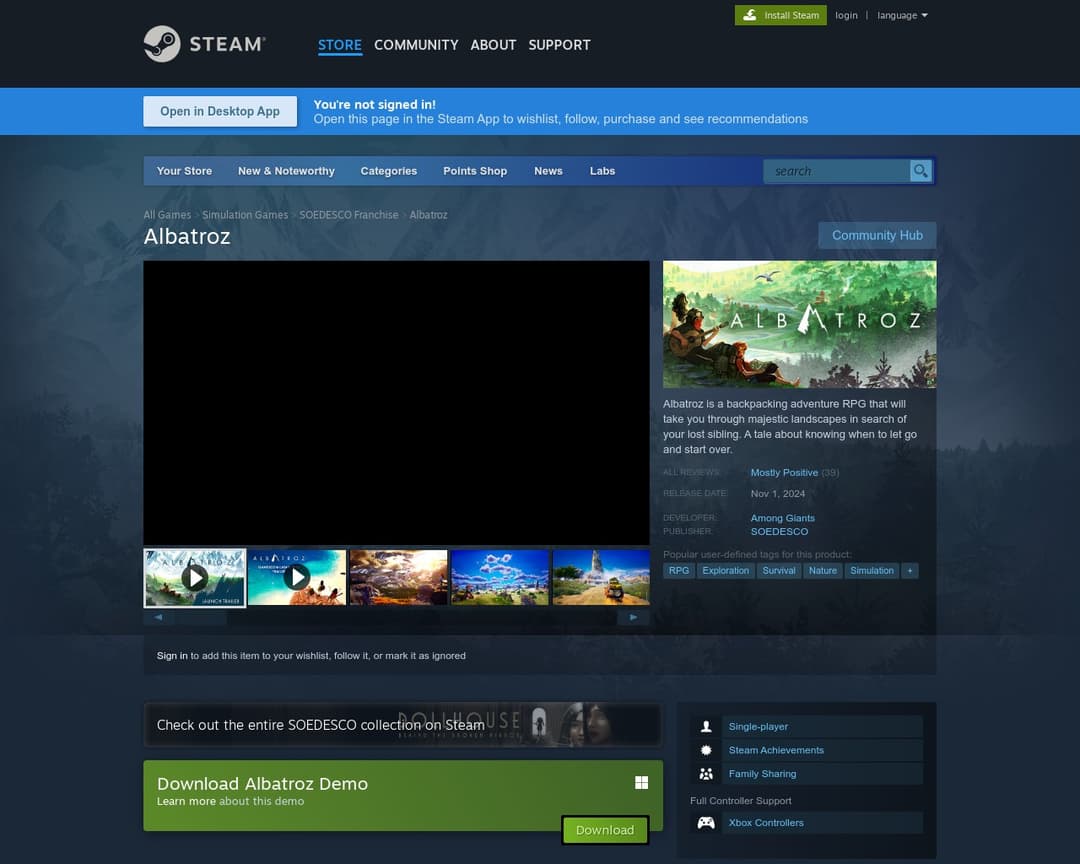The height and width of the screenshot is (864, 1080).
Task: Click the Family Sharing people icon
Action: [x=706, y=774]
